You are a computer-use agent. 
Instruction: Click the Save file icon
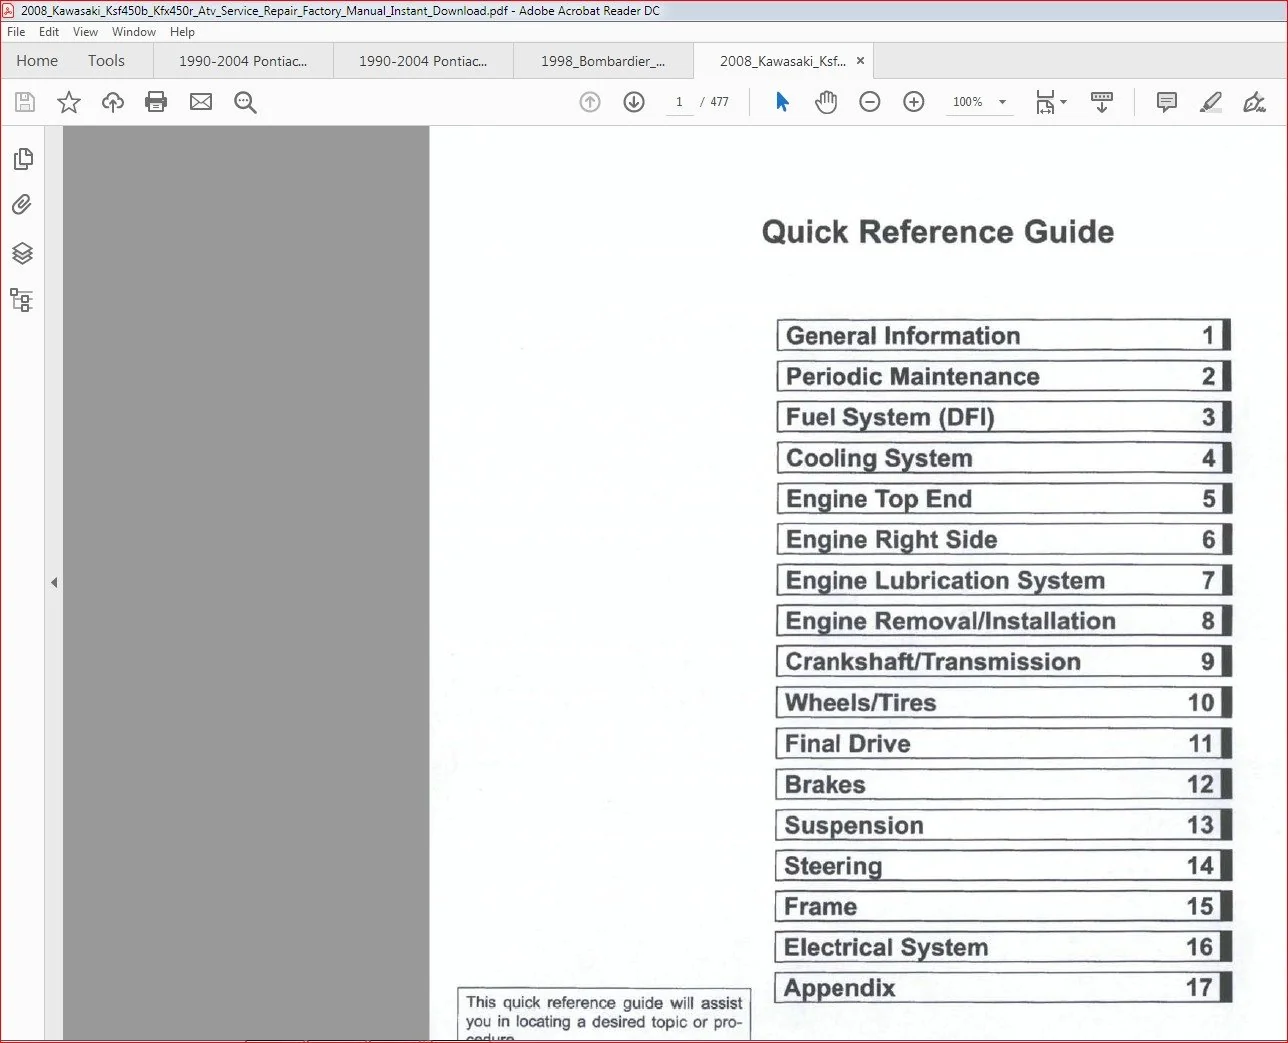coord(25,102)
